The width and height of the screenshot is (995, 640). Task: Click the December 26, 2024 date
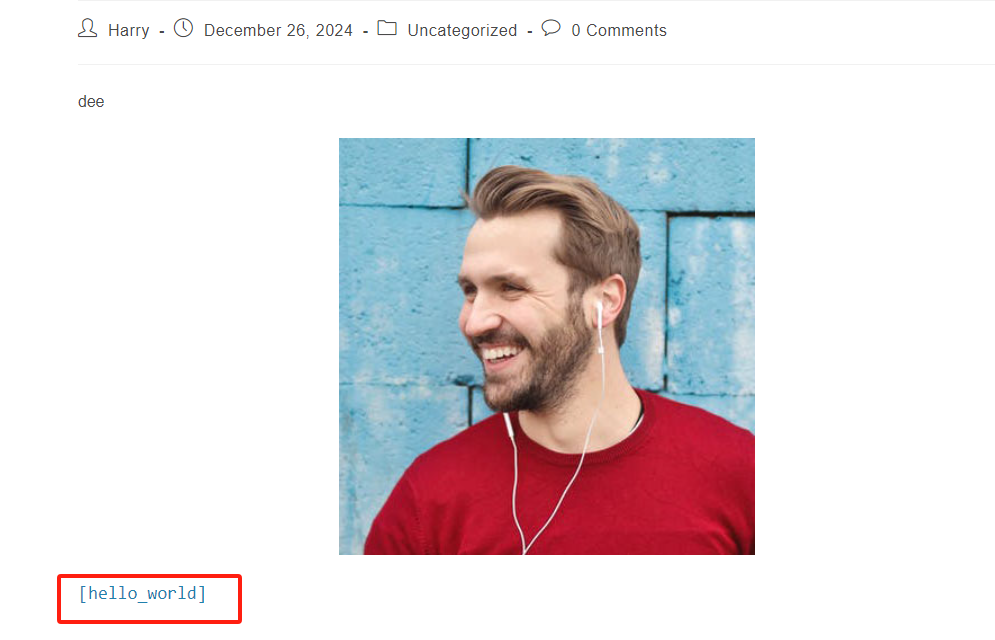[x=278, y=31]
